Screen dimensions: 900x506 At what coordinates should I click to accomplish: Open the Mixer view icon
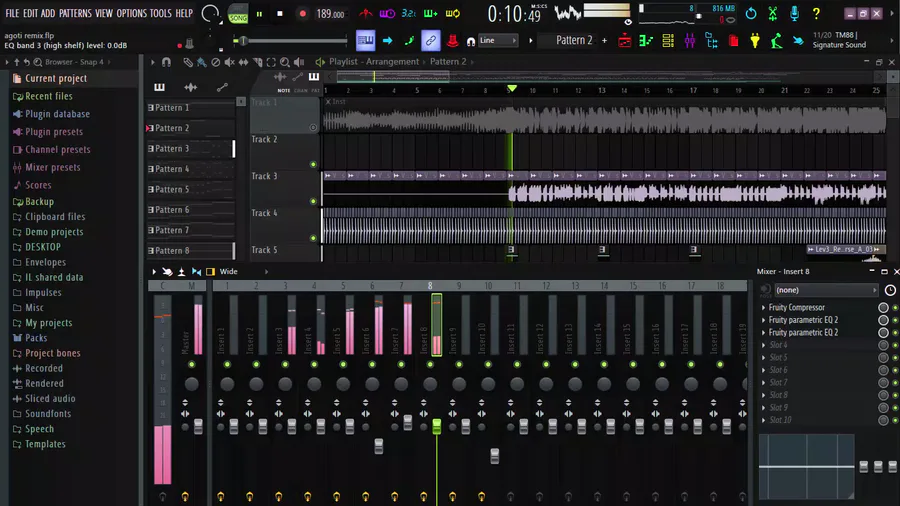click(x=690, y=41)
